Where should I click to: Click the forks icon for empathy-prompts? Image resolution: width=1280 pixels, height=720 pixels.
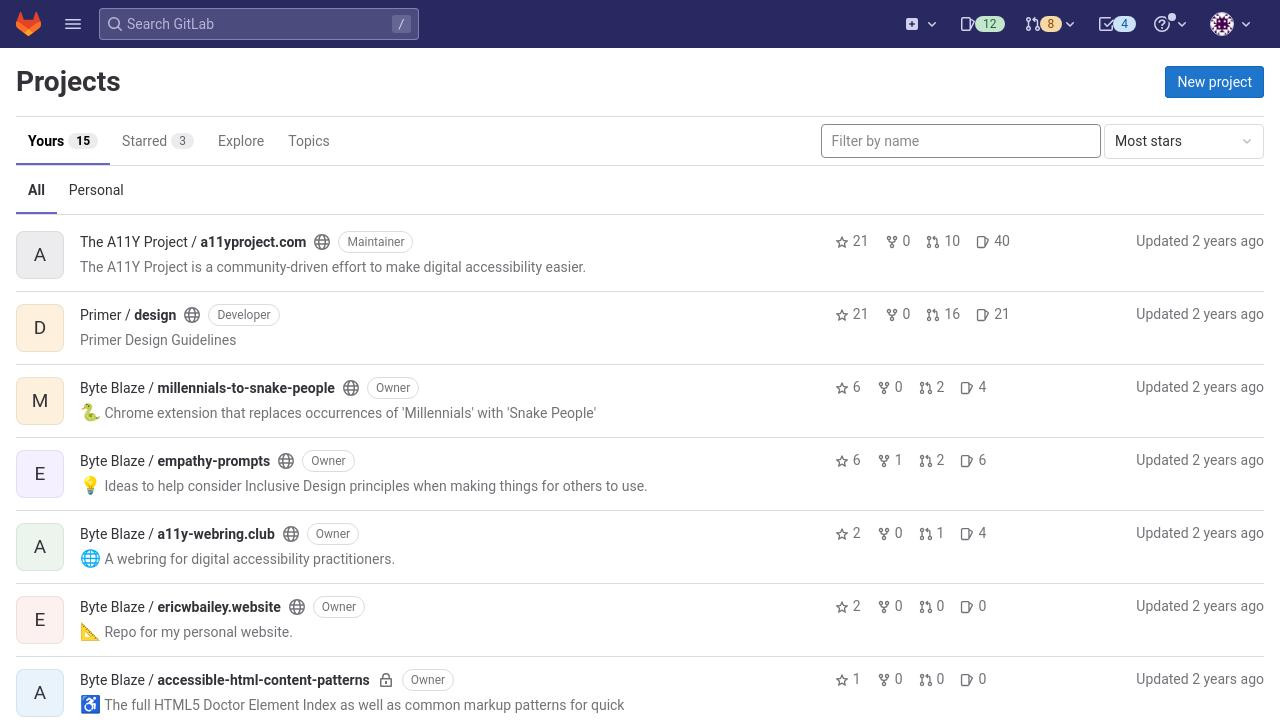click(x=884, y=461)
